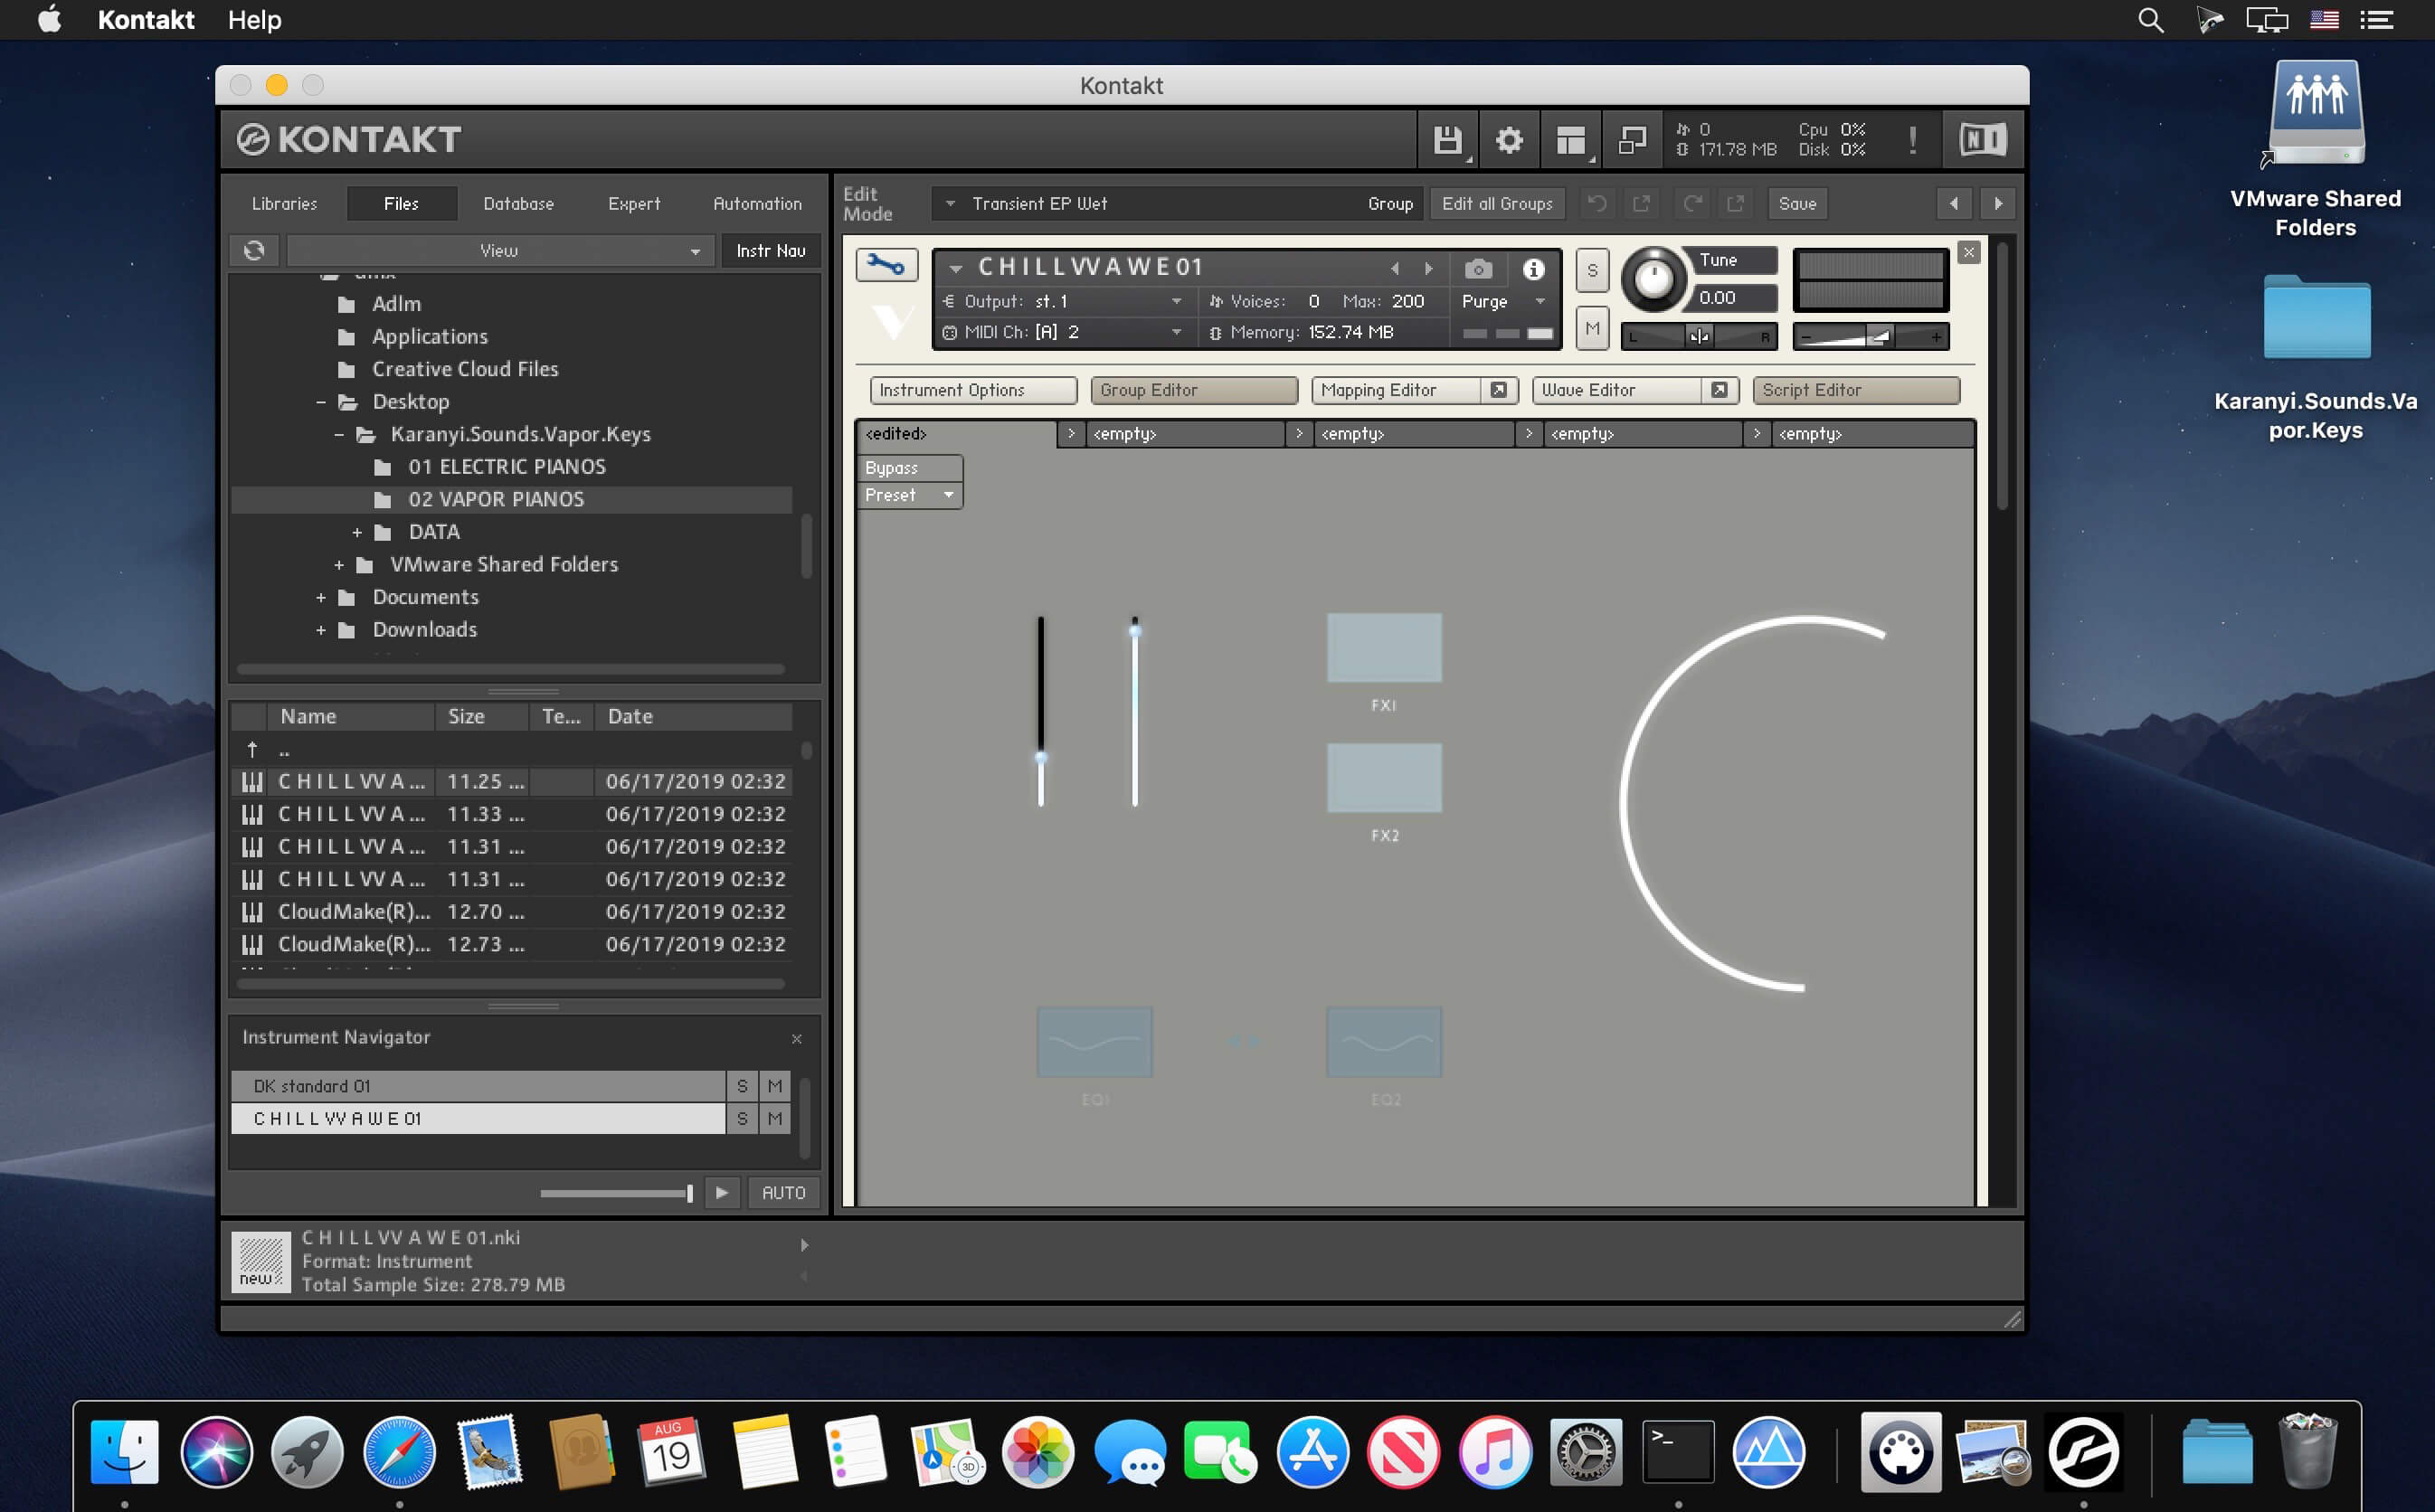Switch to the Libraries tab
This screenshot has height=1512, width=2435.
[284, 204]
